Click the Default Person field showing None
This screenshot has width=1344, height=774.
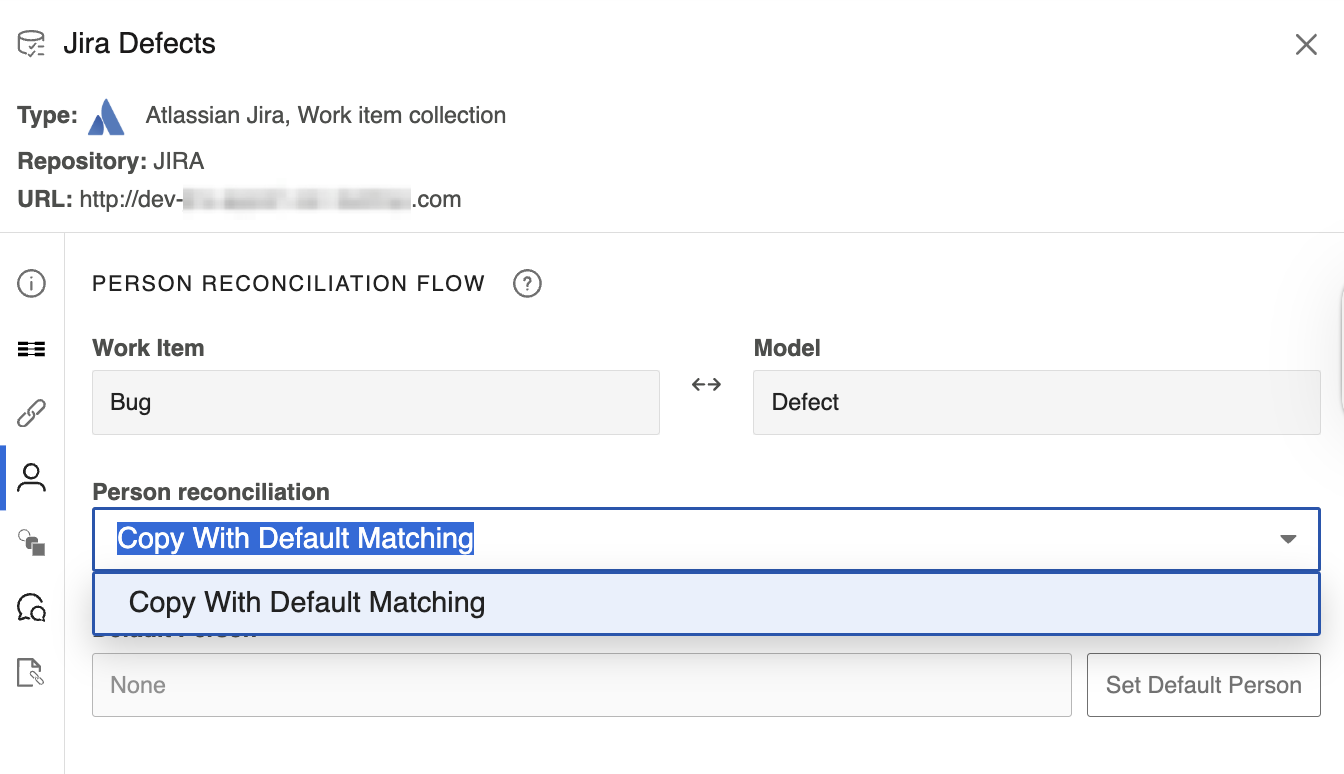[x=580, y=685]
